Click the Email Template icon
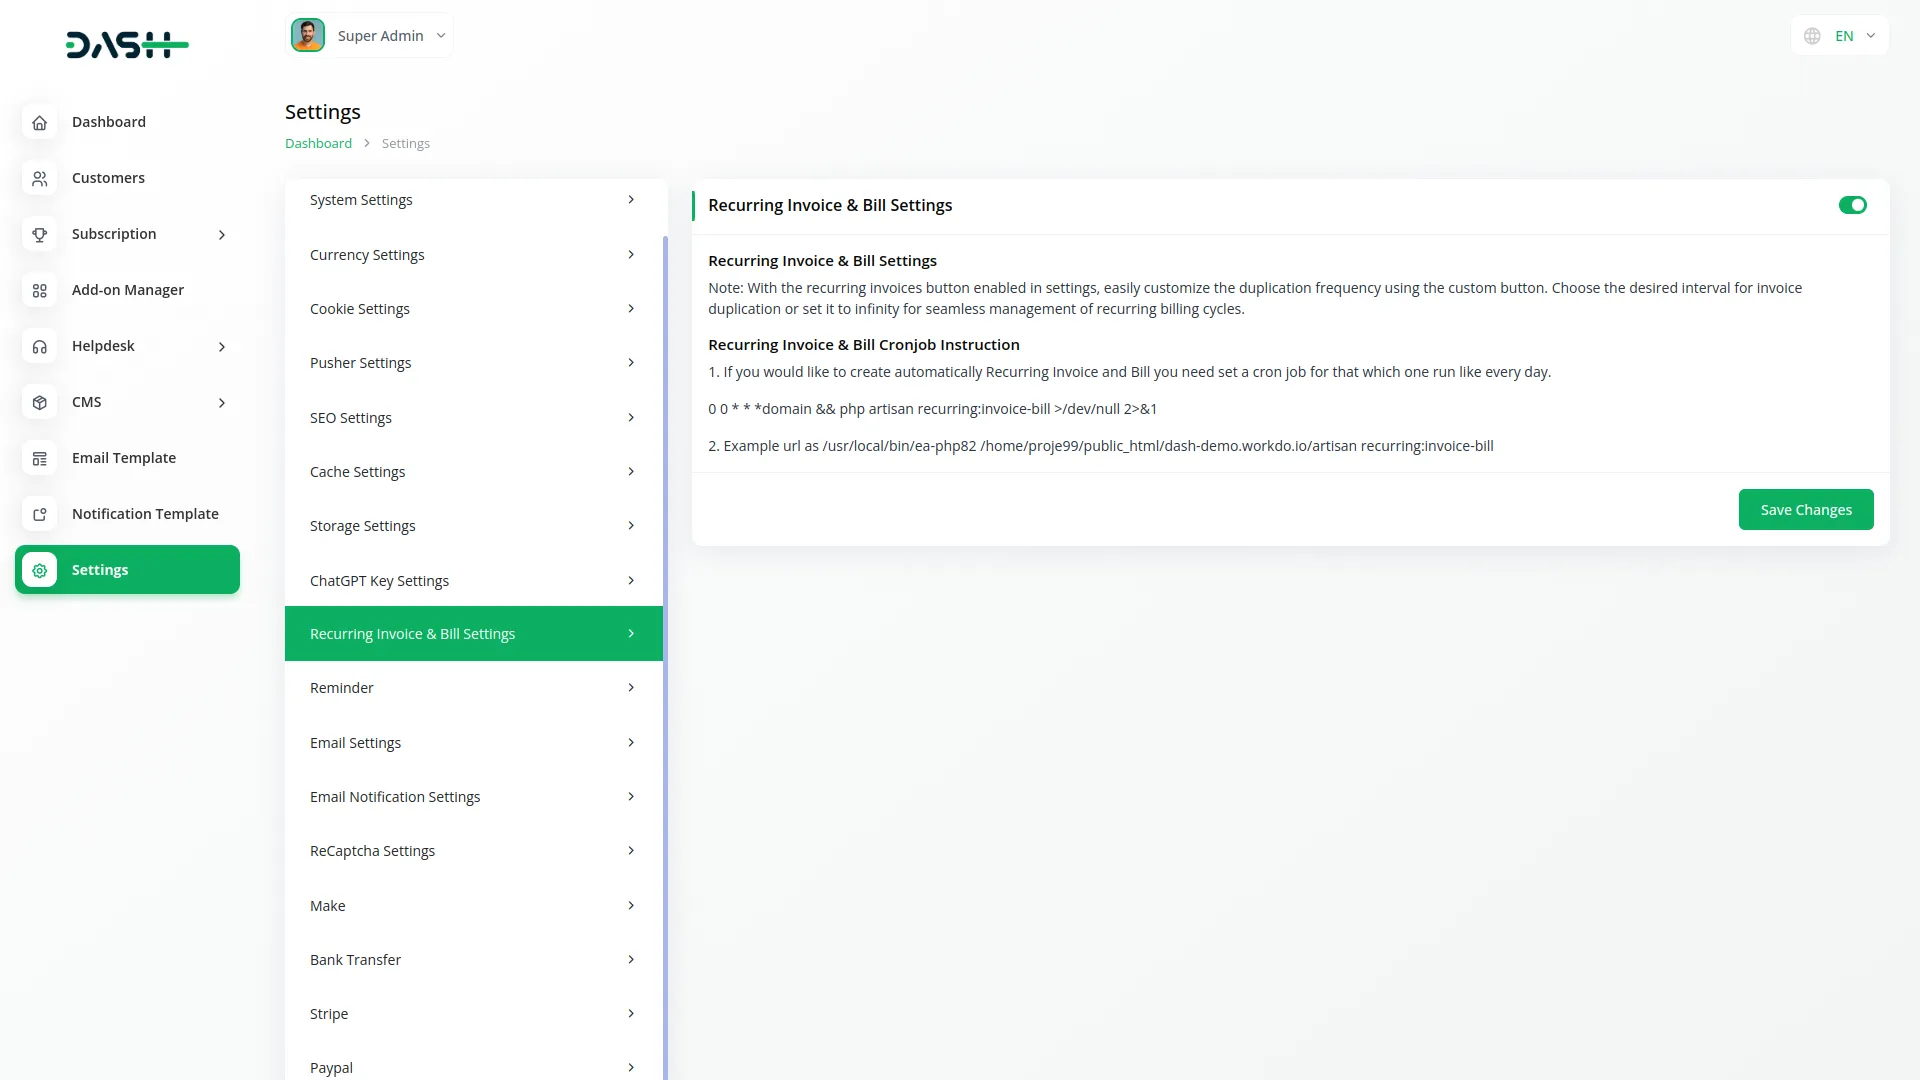1920x1080 pixels. coord(40,458)
